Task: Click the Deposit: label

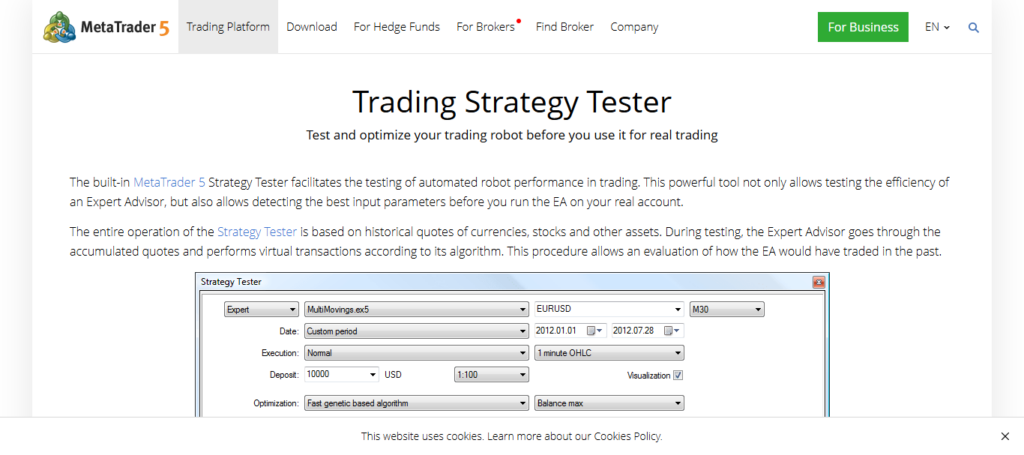Action: (284, 375)
